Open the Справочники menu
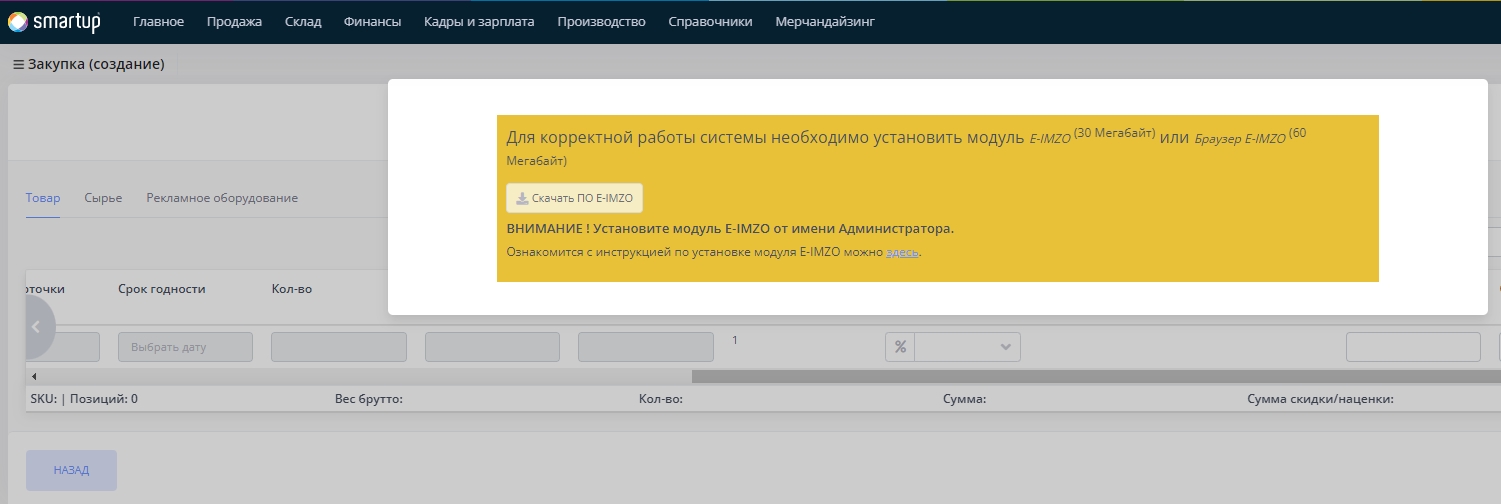Viewport: 1501px width, 504px height. 710,21
